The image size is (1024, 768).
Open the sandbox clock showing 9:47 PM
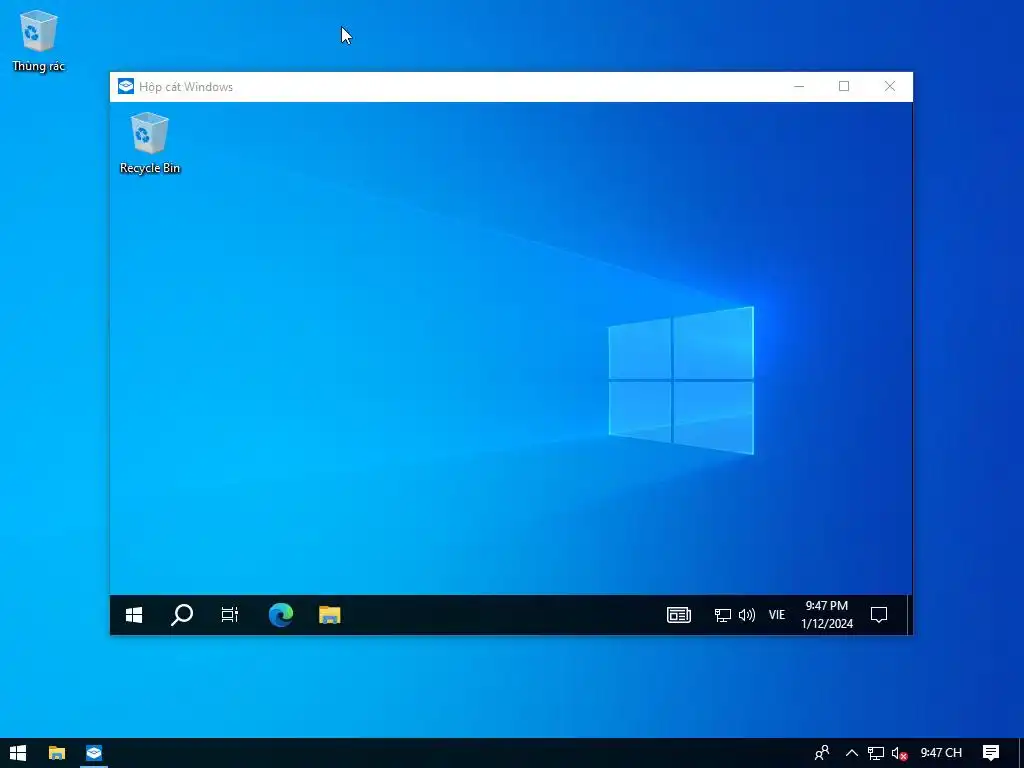(x=827, y=615)
